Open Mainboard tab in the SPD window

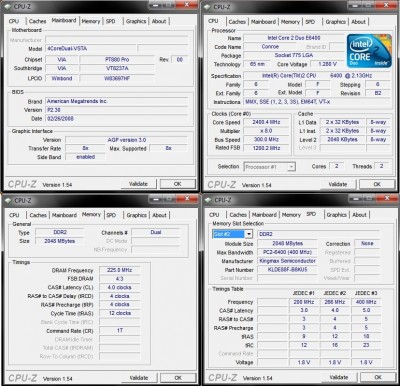pyautogui.click(x=264, y=215)
